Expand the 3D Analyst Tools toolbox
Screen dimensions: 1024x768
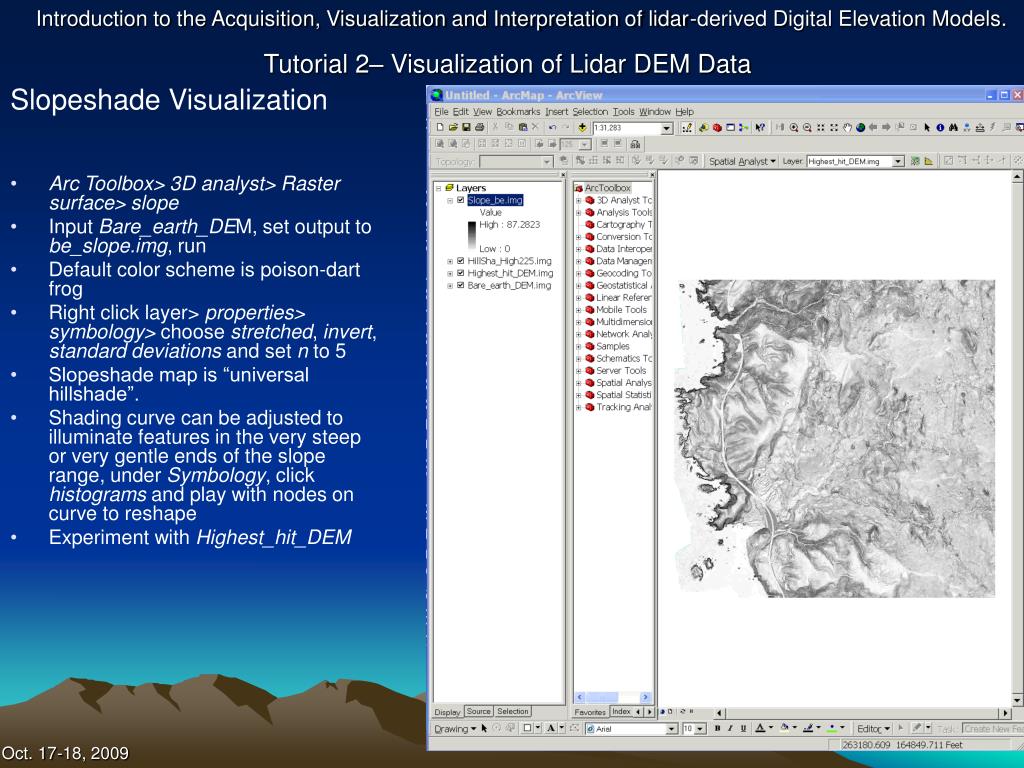[578, 200]
